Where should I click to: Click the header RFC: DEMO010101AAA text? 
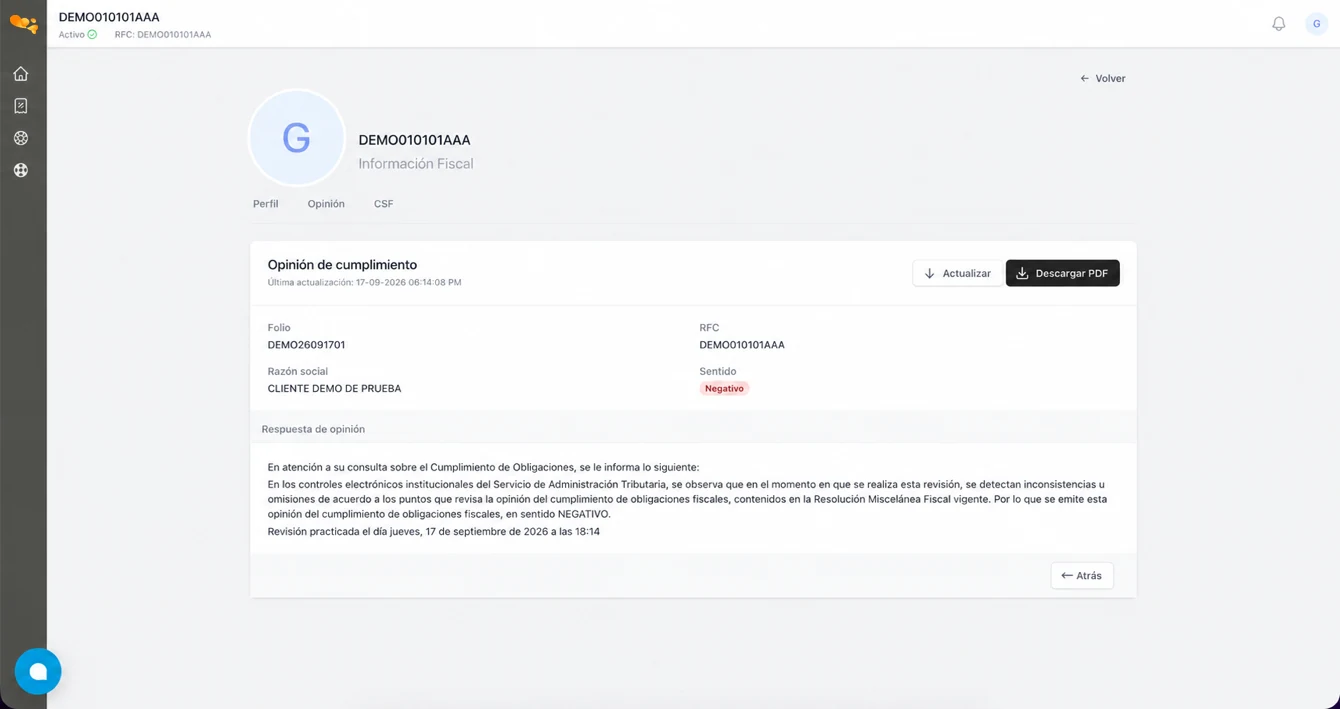(163, 34)
